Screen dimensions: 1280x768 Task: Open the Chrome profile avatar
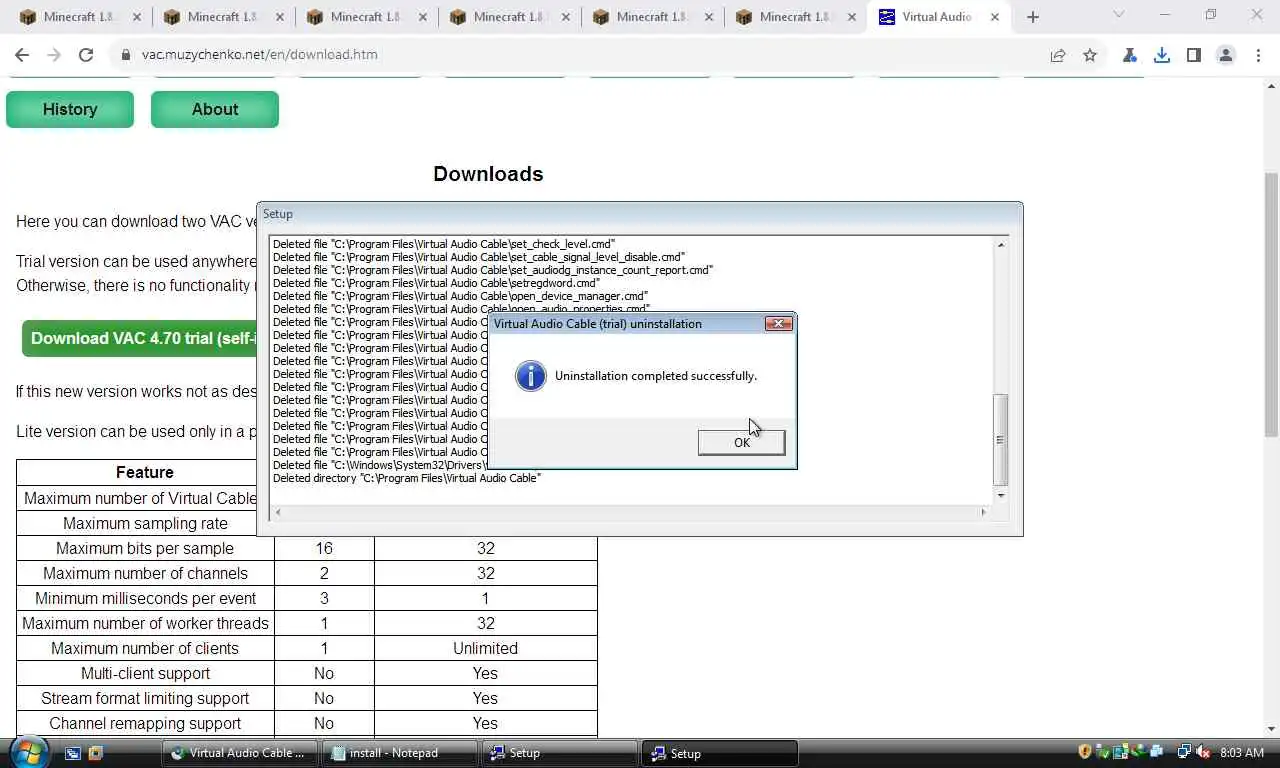(1226, 55)
